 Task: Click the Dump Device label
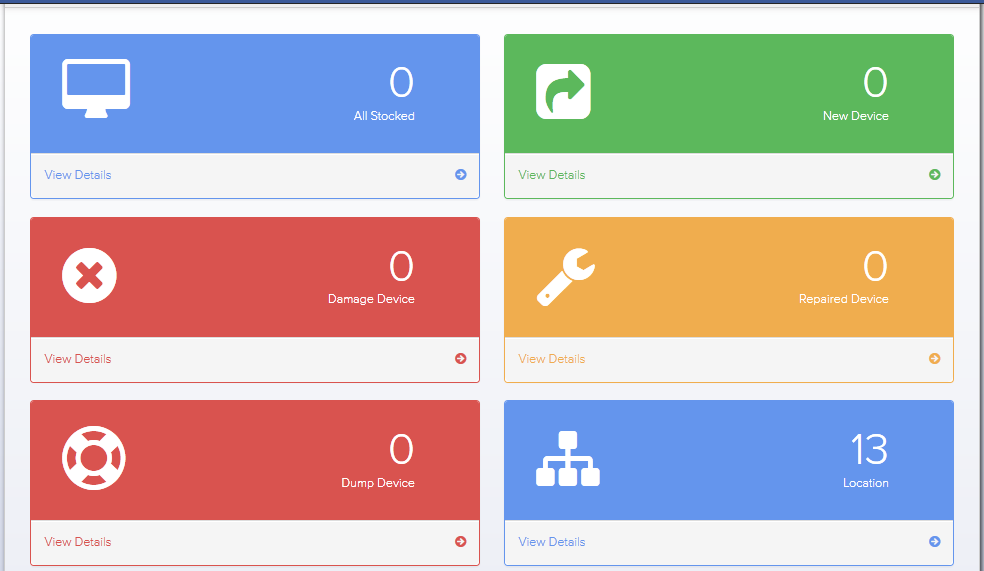click(378, 483)
